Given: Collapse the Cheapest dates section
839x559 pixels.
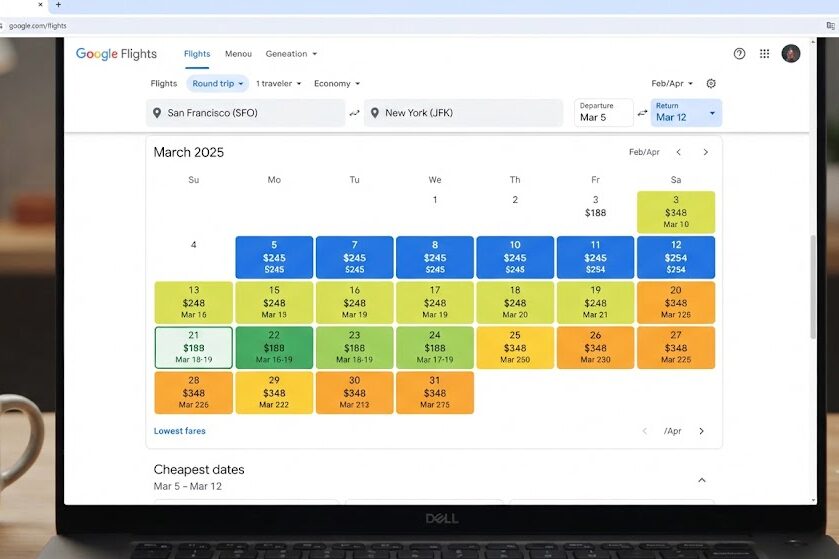Looking at the screenshot, I should [701, 480].
